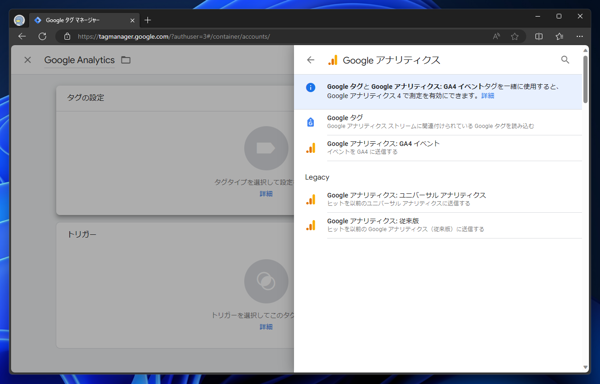Viewport: 600px width, 384px height.
Task: Go back using the panel's back arrow
Action: pos(310,60)
